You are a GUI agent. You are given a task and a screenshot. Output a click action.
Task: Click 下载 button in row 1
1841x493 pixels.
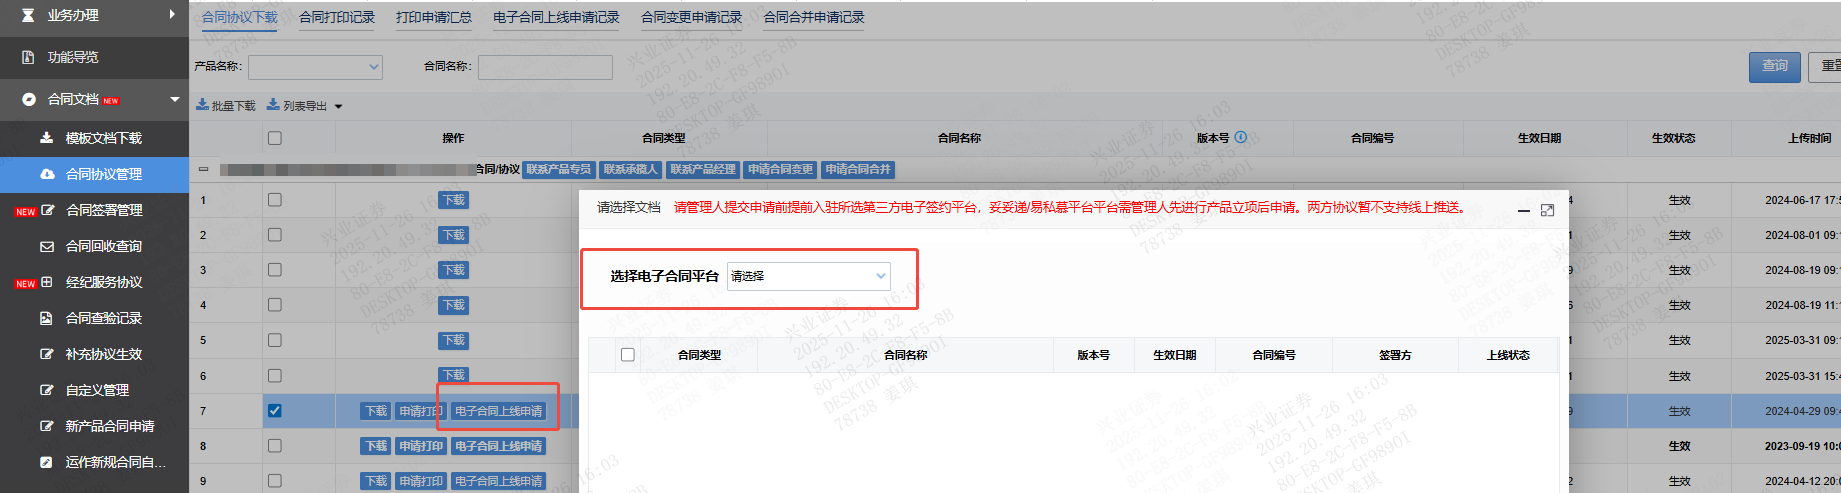tap(454, 200)
